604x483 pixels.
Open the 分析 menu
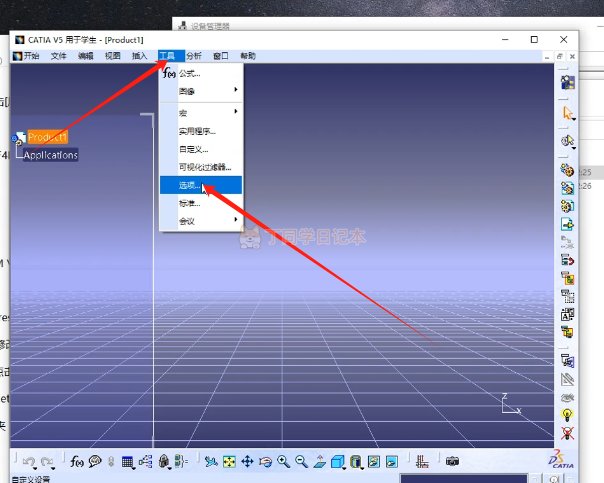click(x=193, y=56)
